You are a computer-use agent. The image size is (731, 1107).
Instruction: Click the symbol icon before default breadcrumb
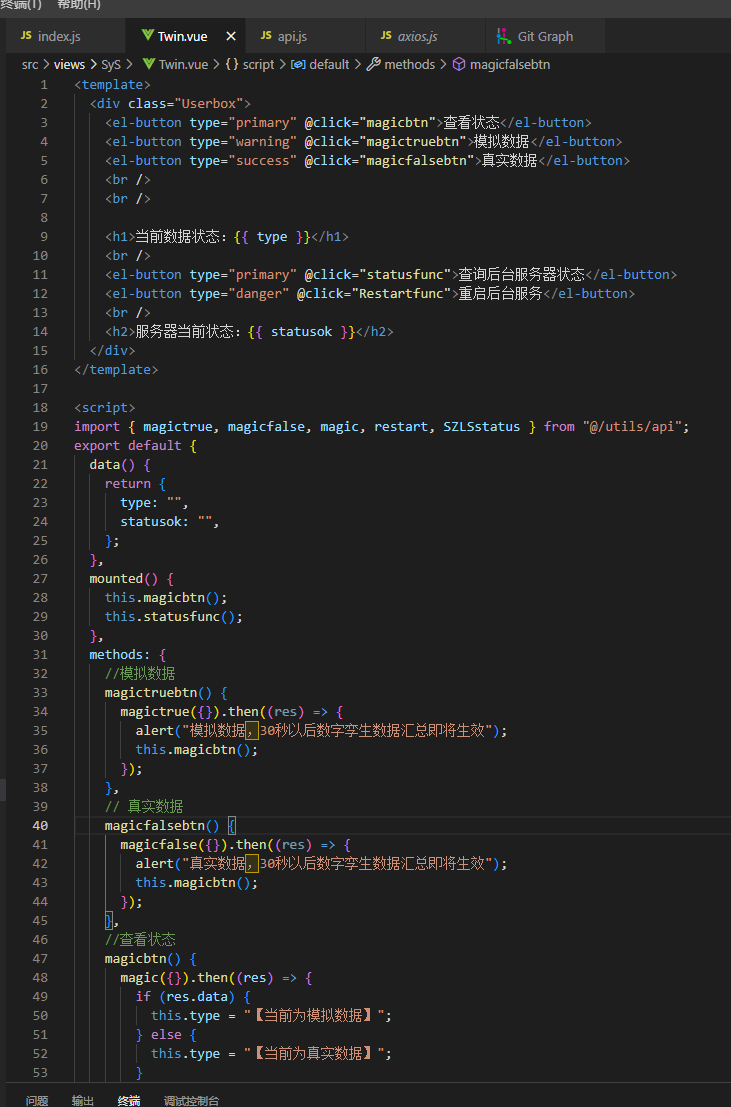[x=298, y=64]
